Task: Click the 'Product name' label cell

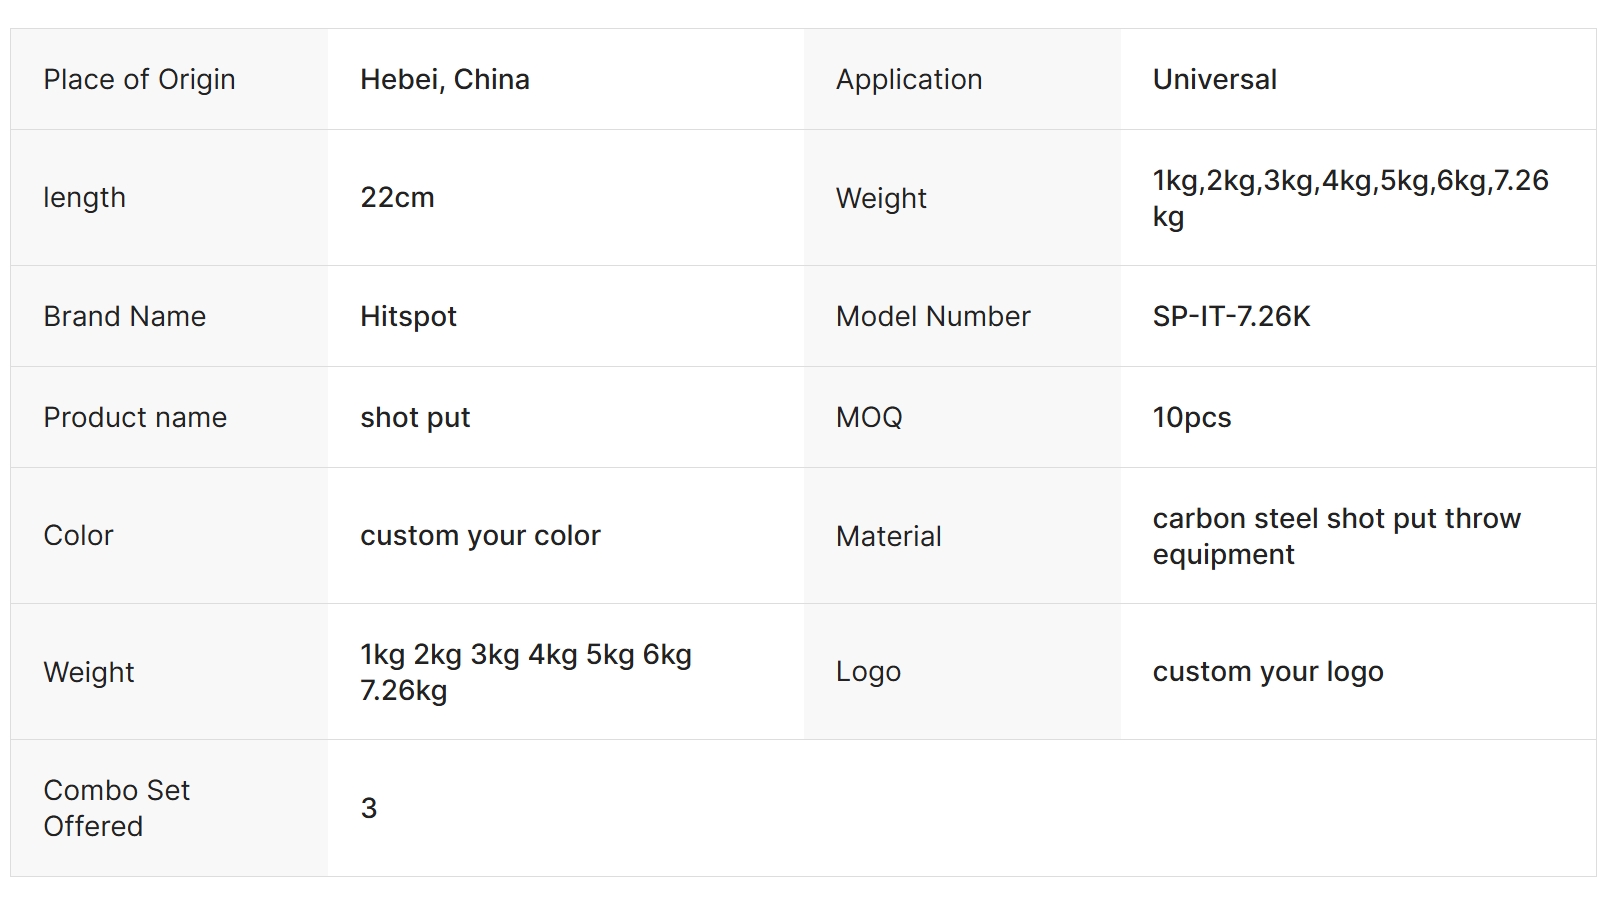Action: [x=135, y=418]
